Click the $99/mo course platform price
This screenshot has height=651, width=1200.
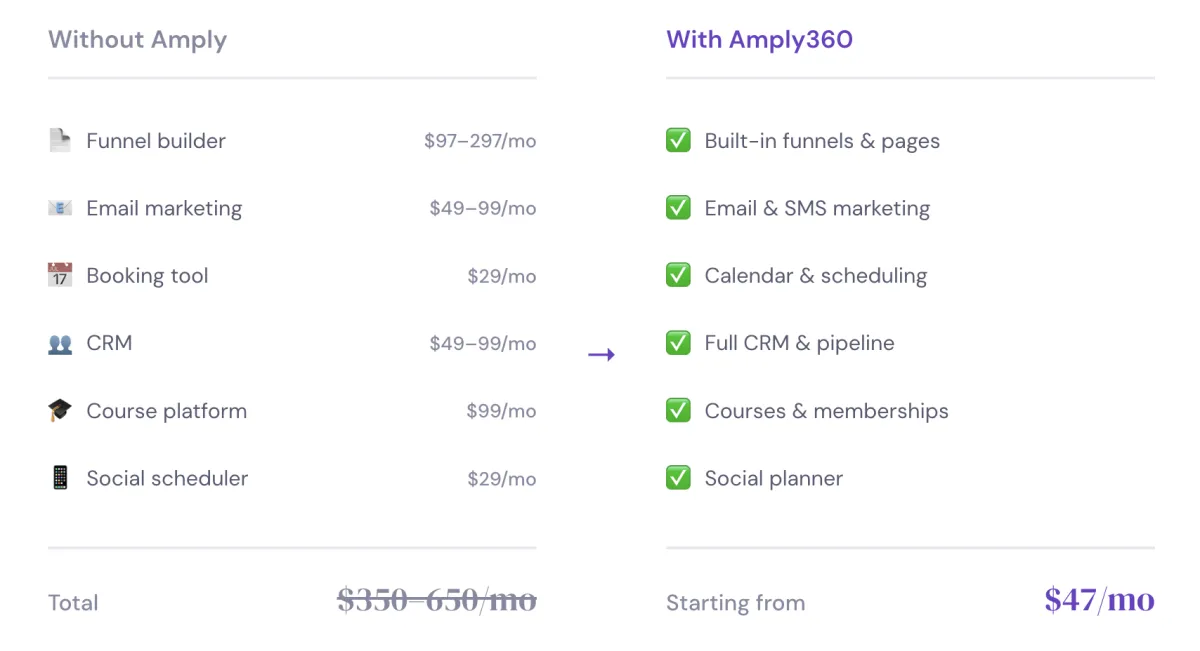pos(501,411)
